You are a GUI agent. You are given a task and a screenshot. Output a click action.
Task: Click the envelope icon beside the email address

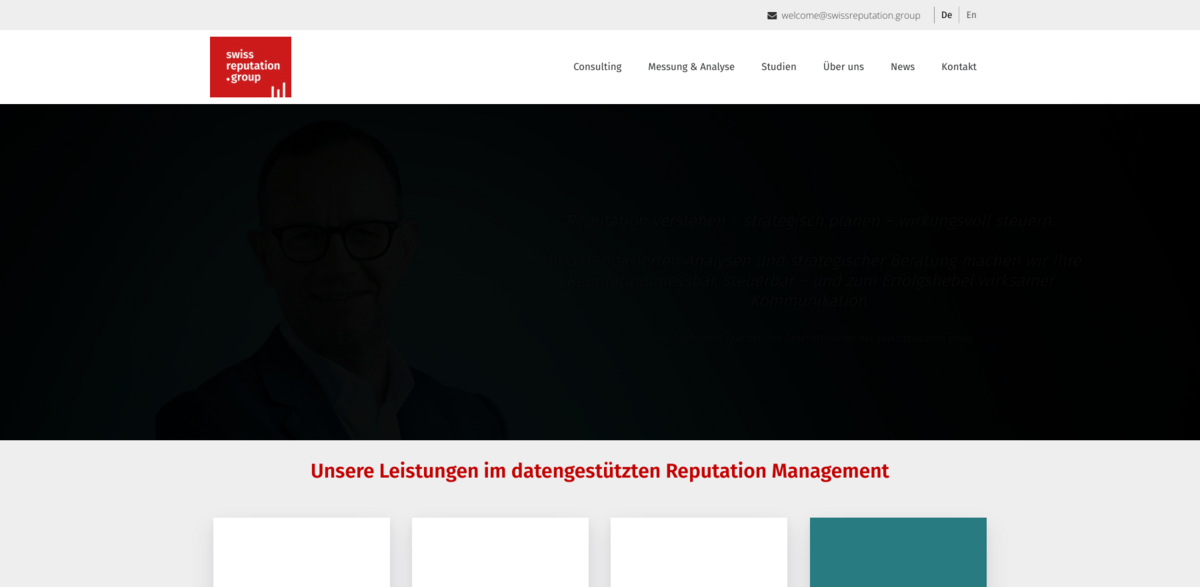click(771, 15)
